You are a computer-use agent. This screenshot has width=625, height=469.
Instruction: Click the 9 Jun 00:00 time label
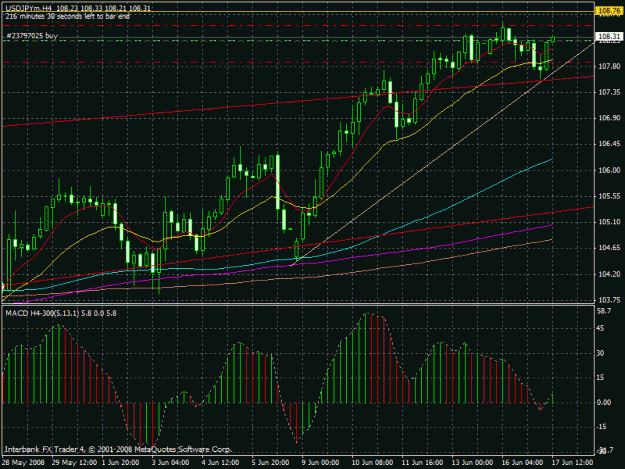click(x=320, y=463)
